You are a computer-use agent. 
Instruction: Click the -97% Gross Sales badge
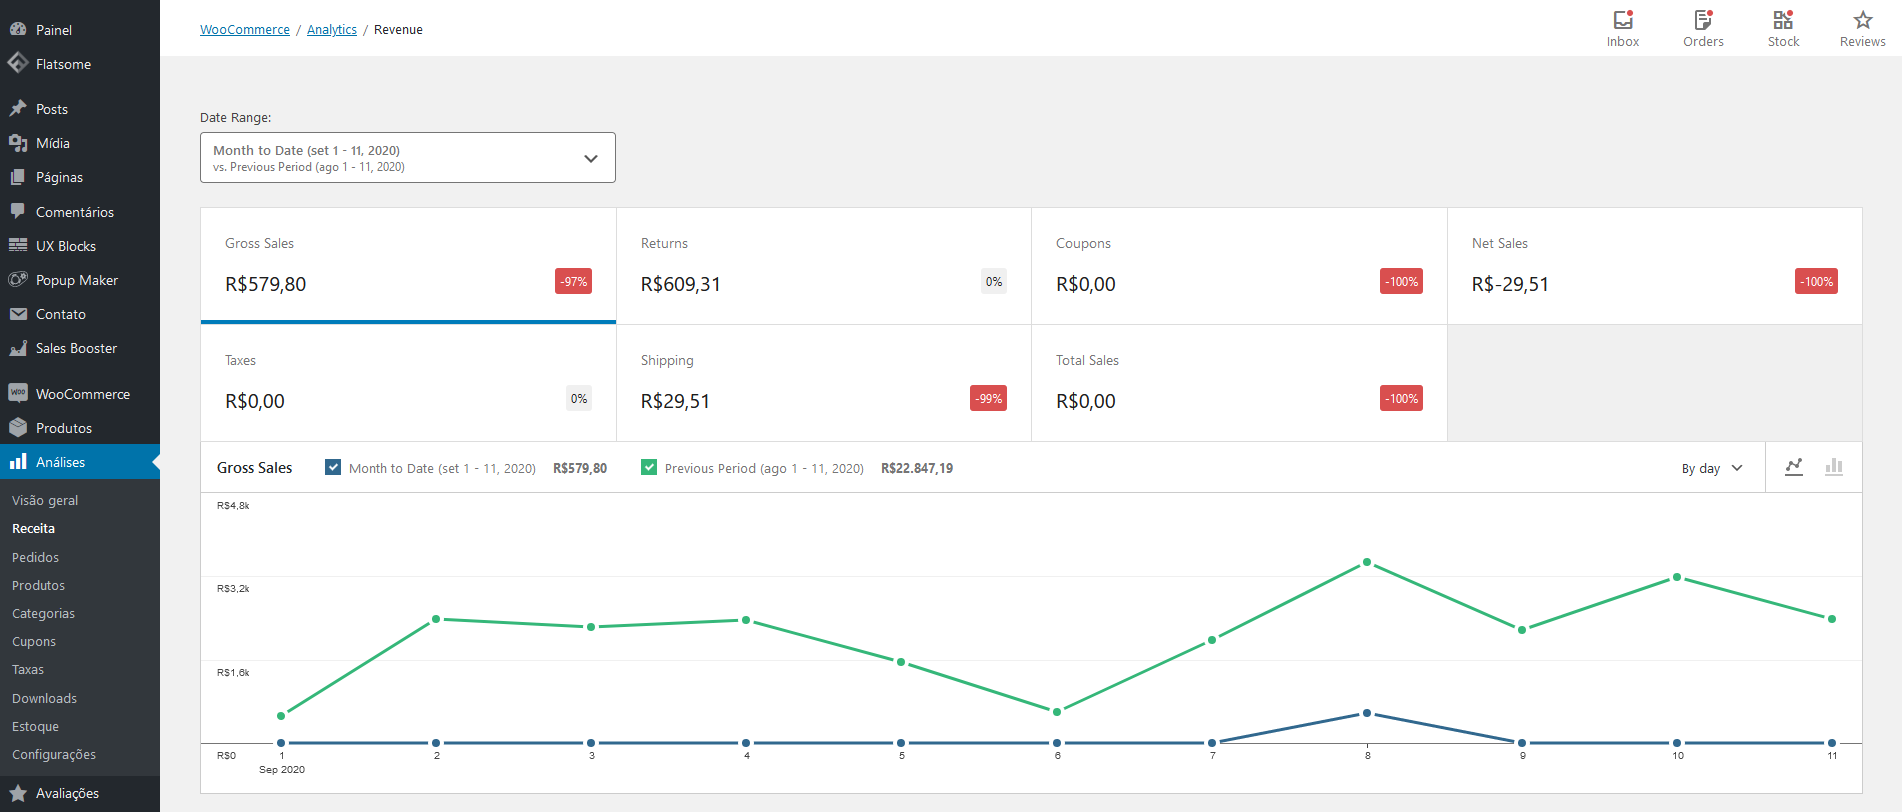point(573,282)
